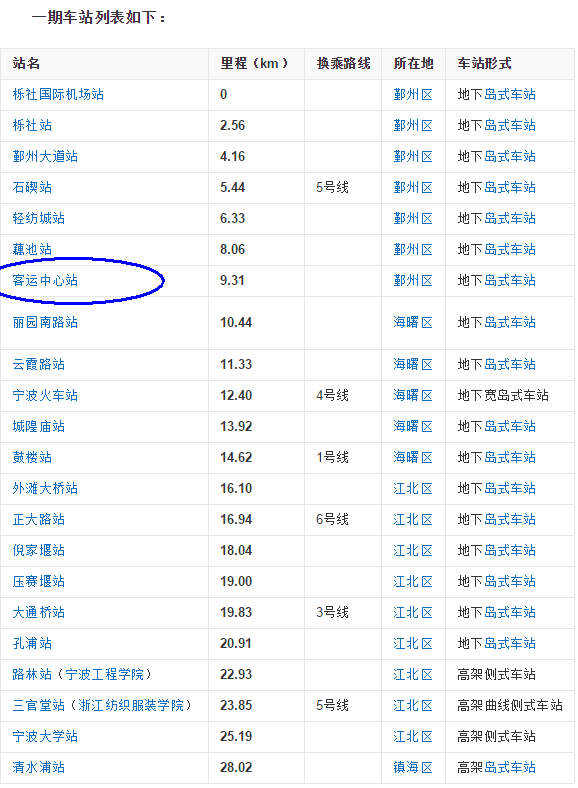Click the 换乘路线 column header
Image resolution: width=578 pixels, height=788 pixels.
[x=343, y=63]
